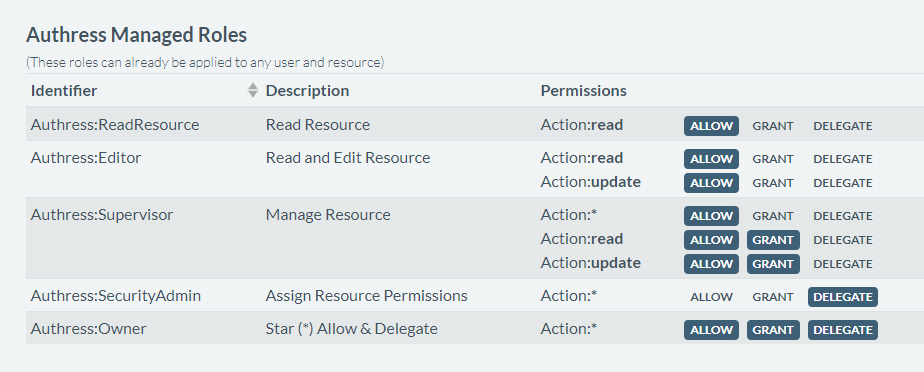Toggle DELEGATE for Authress:ReadResource read action

coord(843,126)
